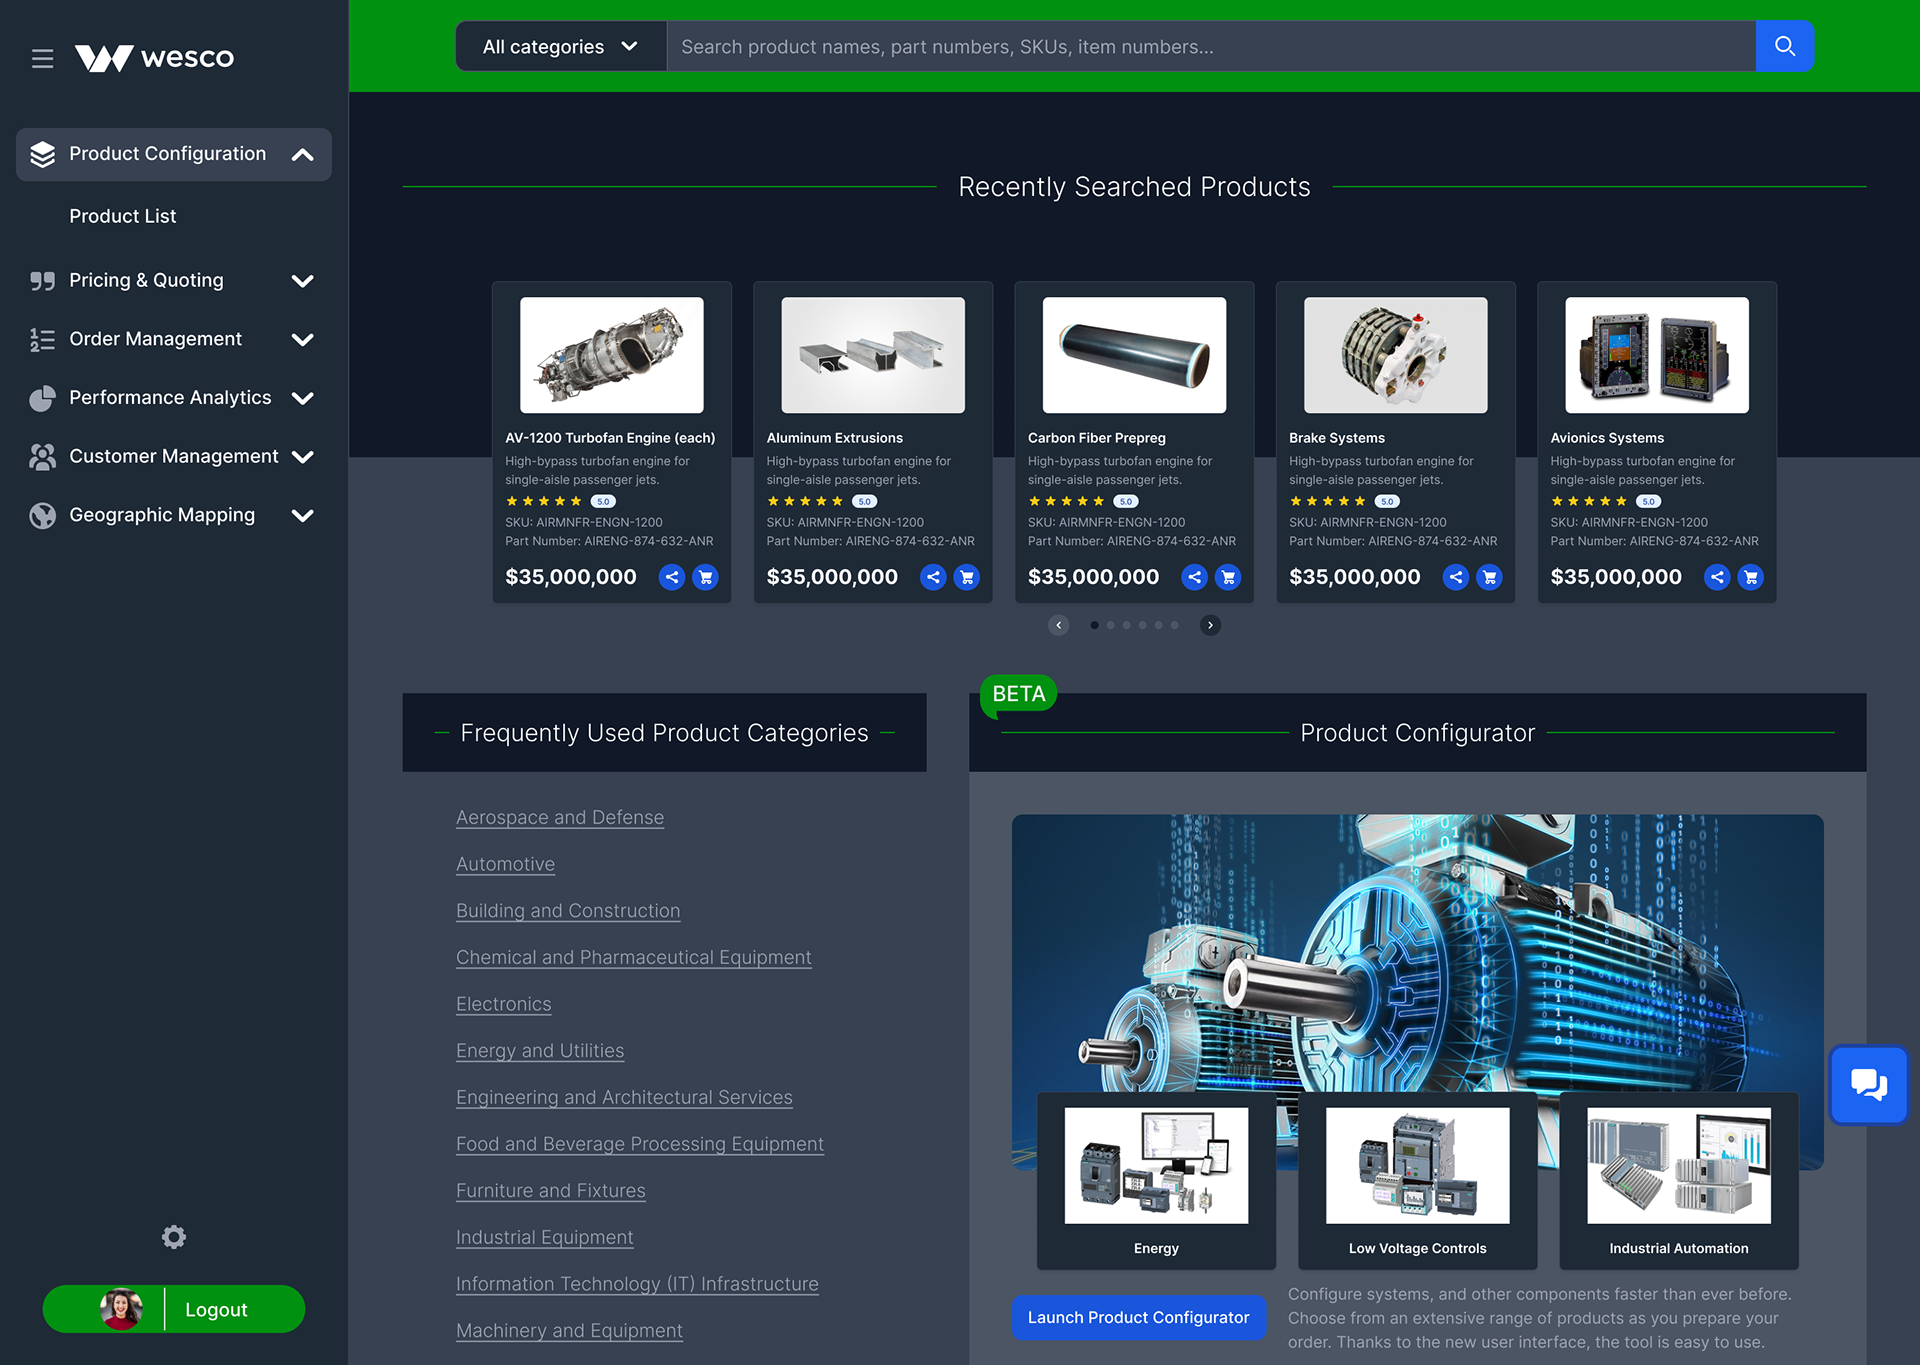Expand Pricing & Quoting chevron

pyautogui.click(x=303, y=281)
